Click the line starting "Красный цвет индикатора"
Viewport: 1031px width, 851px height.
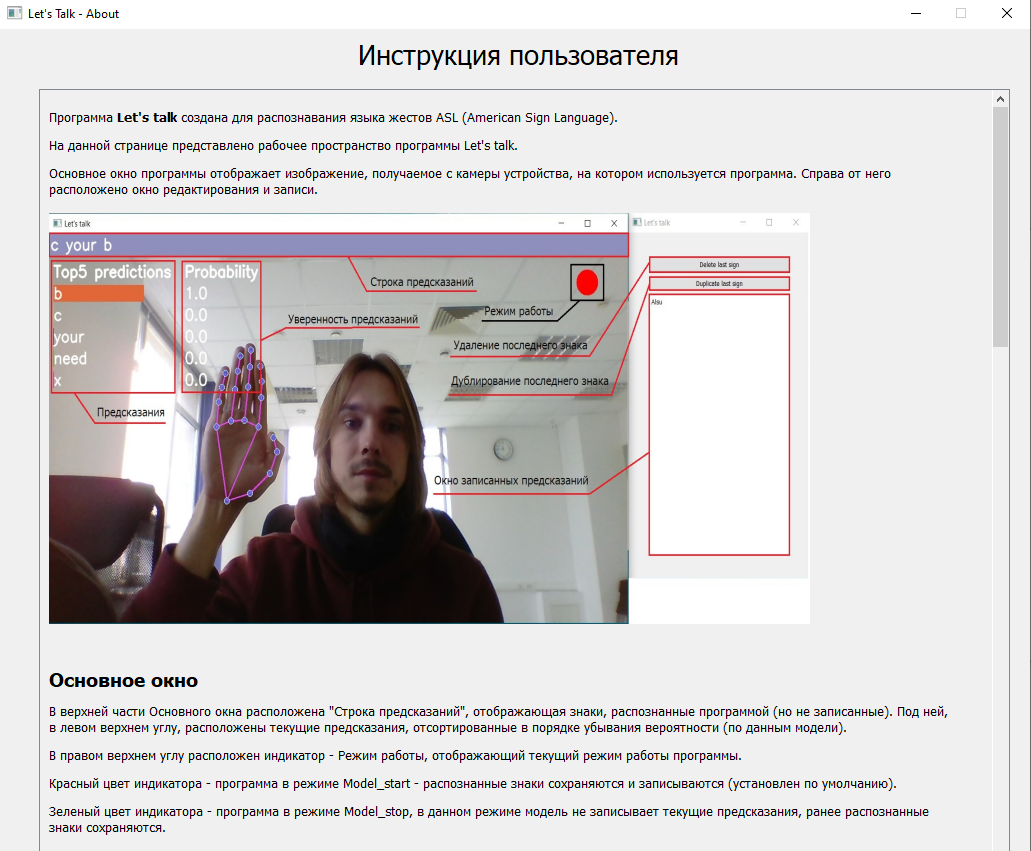(x=472, y=784)
